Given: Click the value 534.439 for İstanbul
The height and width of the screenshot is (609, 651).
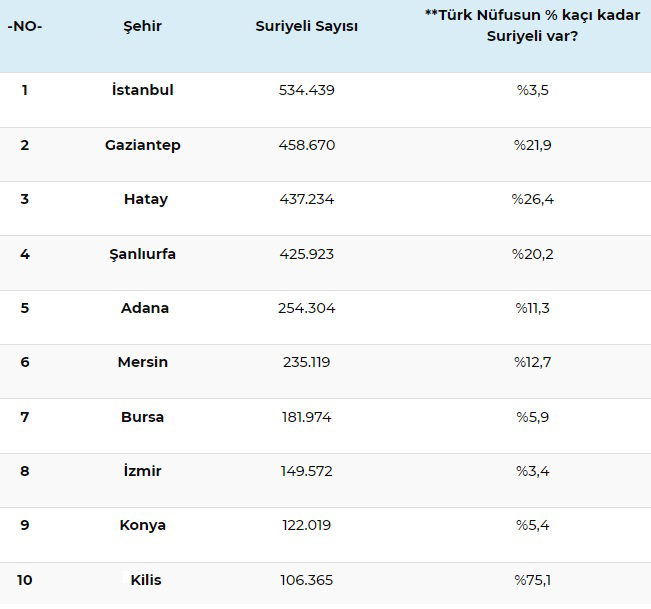Looking at the screenshot, I should pyautogui.click(x=307, y=90).
